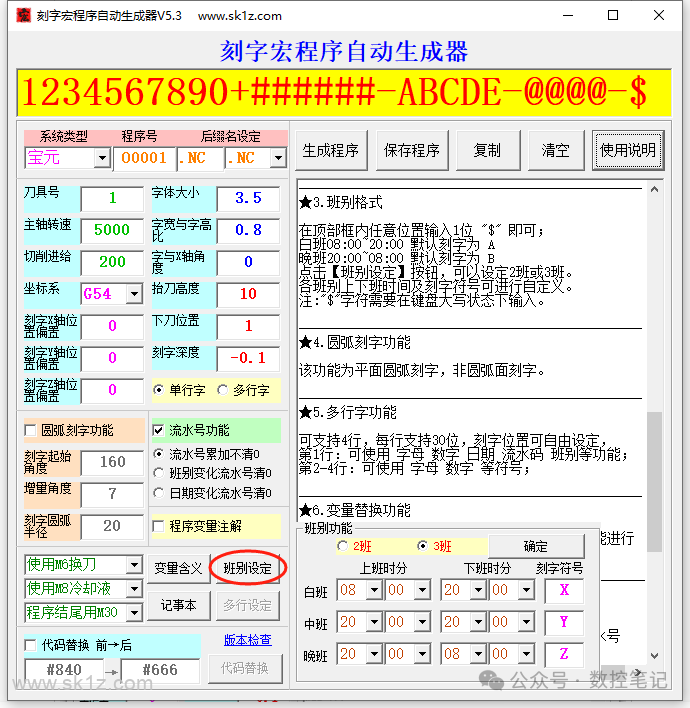
Task: Open the 后缀名设定 .NC dropdown arrow
Action: tap(278, 158)
